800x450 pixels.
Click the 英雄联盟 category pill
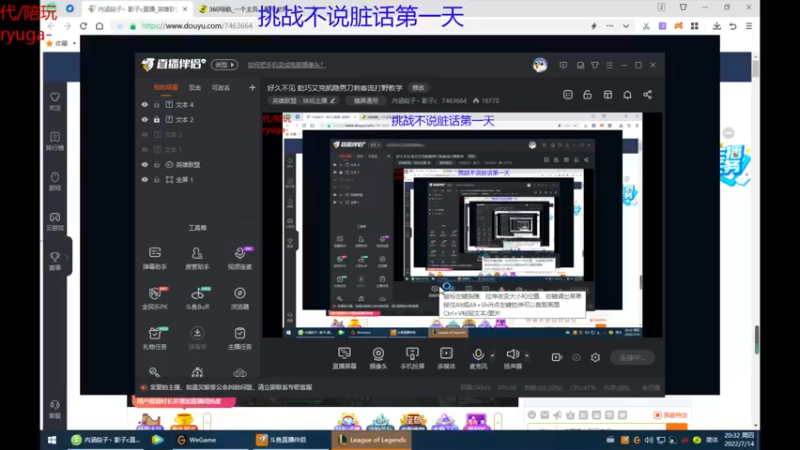tap(304, 101)
